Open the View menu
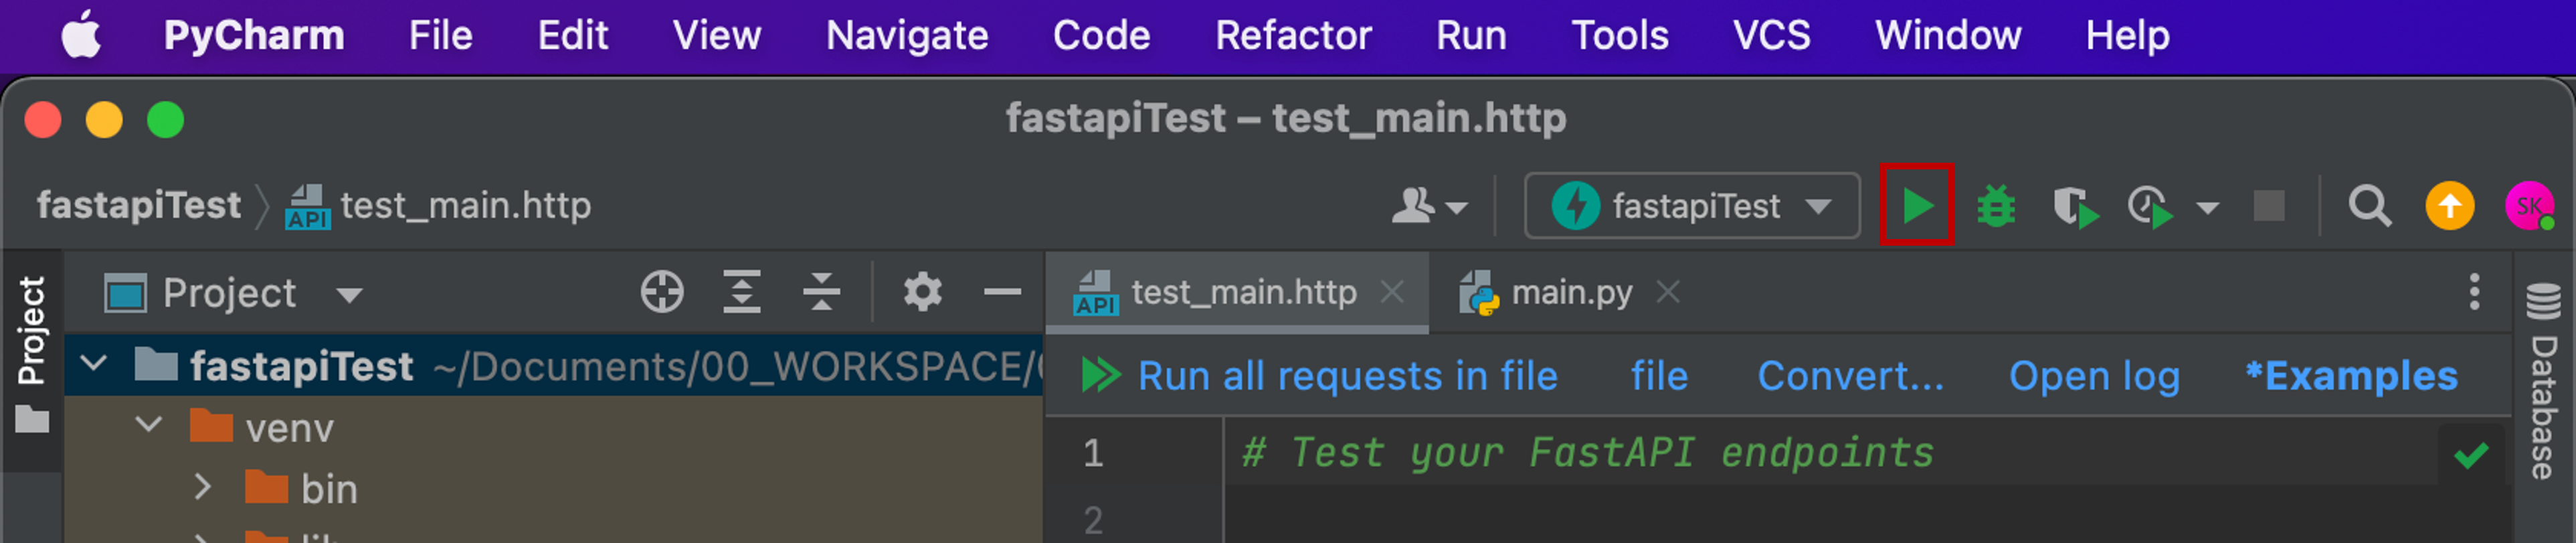This screenshot has height=543, width=2576. pos(716,35)
